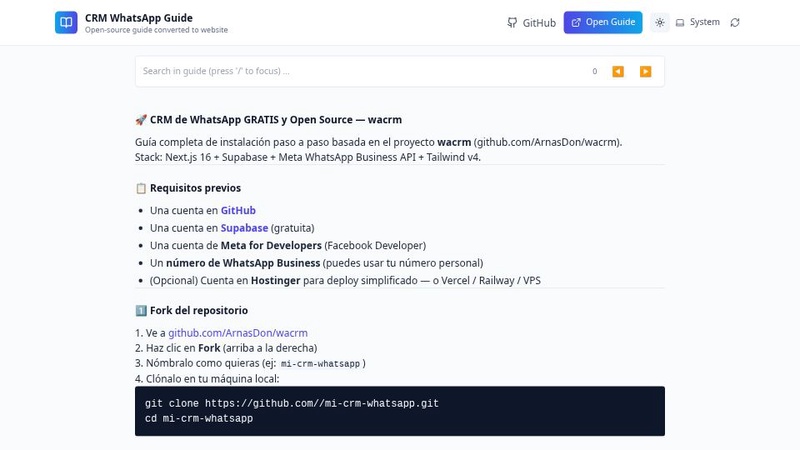Click the clipboard icon by Requisitos previos
This screenshot has height=450, width=800.
pos(141,188)
